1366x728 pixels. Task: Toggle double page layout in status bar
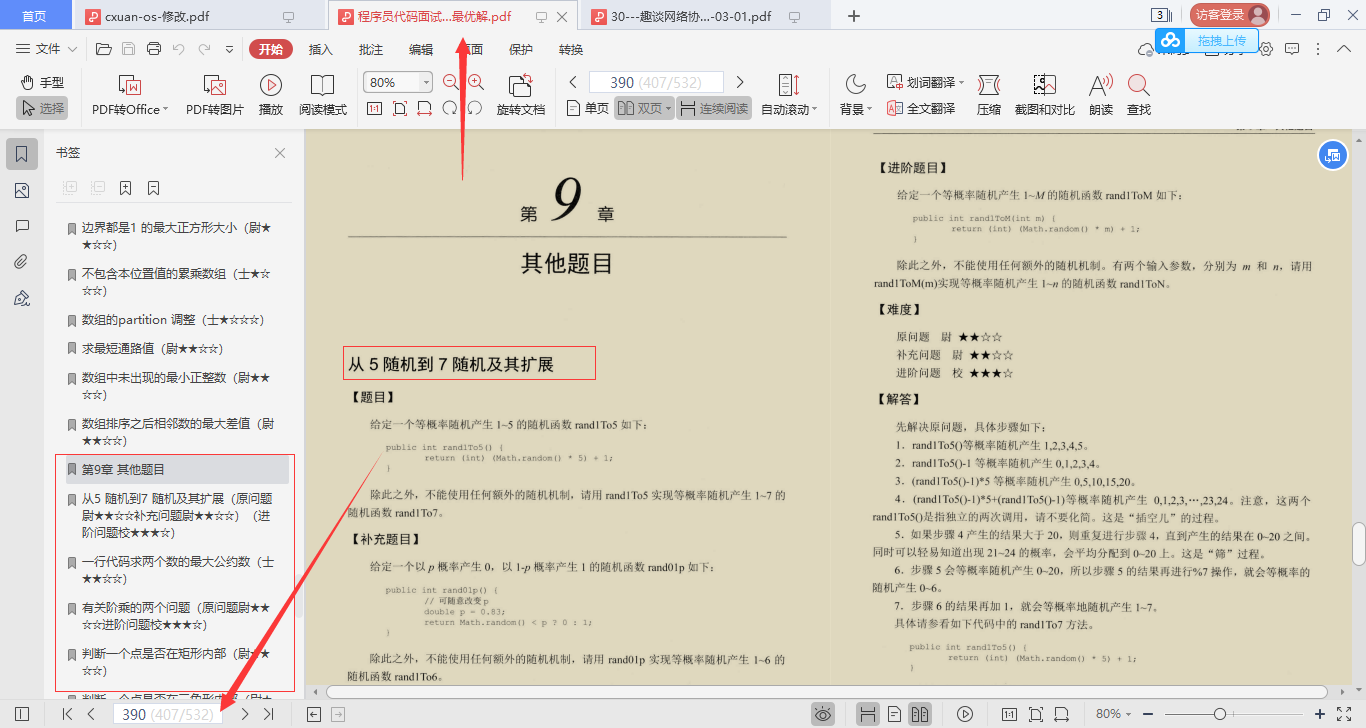click(x=920, y=714)
